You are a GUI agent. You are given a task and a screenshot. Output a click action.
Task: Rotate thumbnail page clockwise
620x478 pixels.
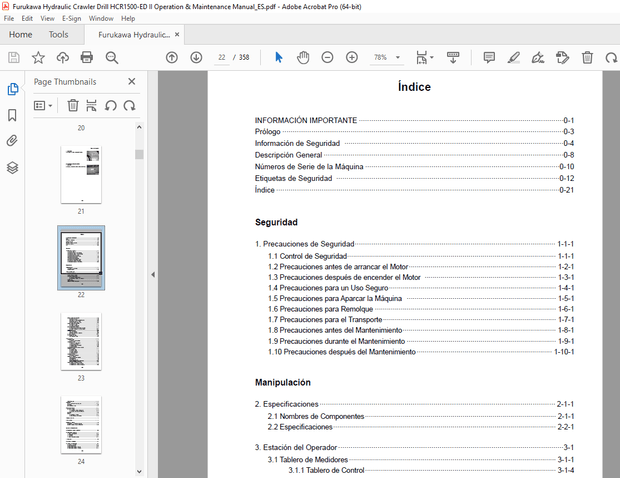[129, 106]
